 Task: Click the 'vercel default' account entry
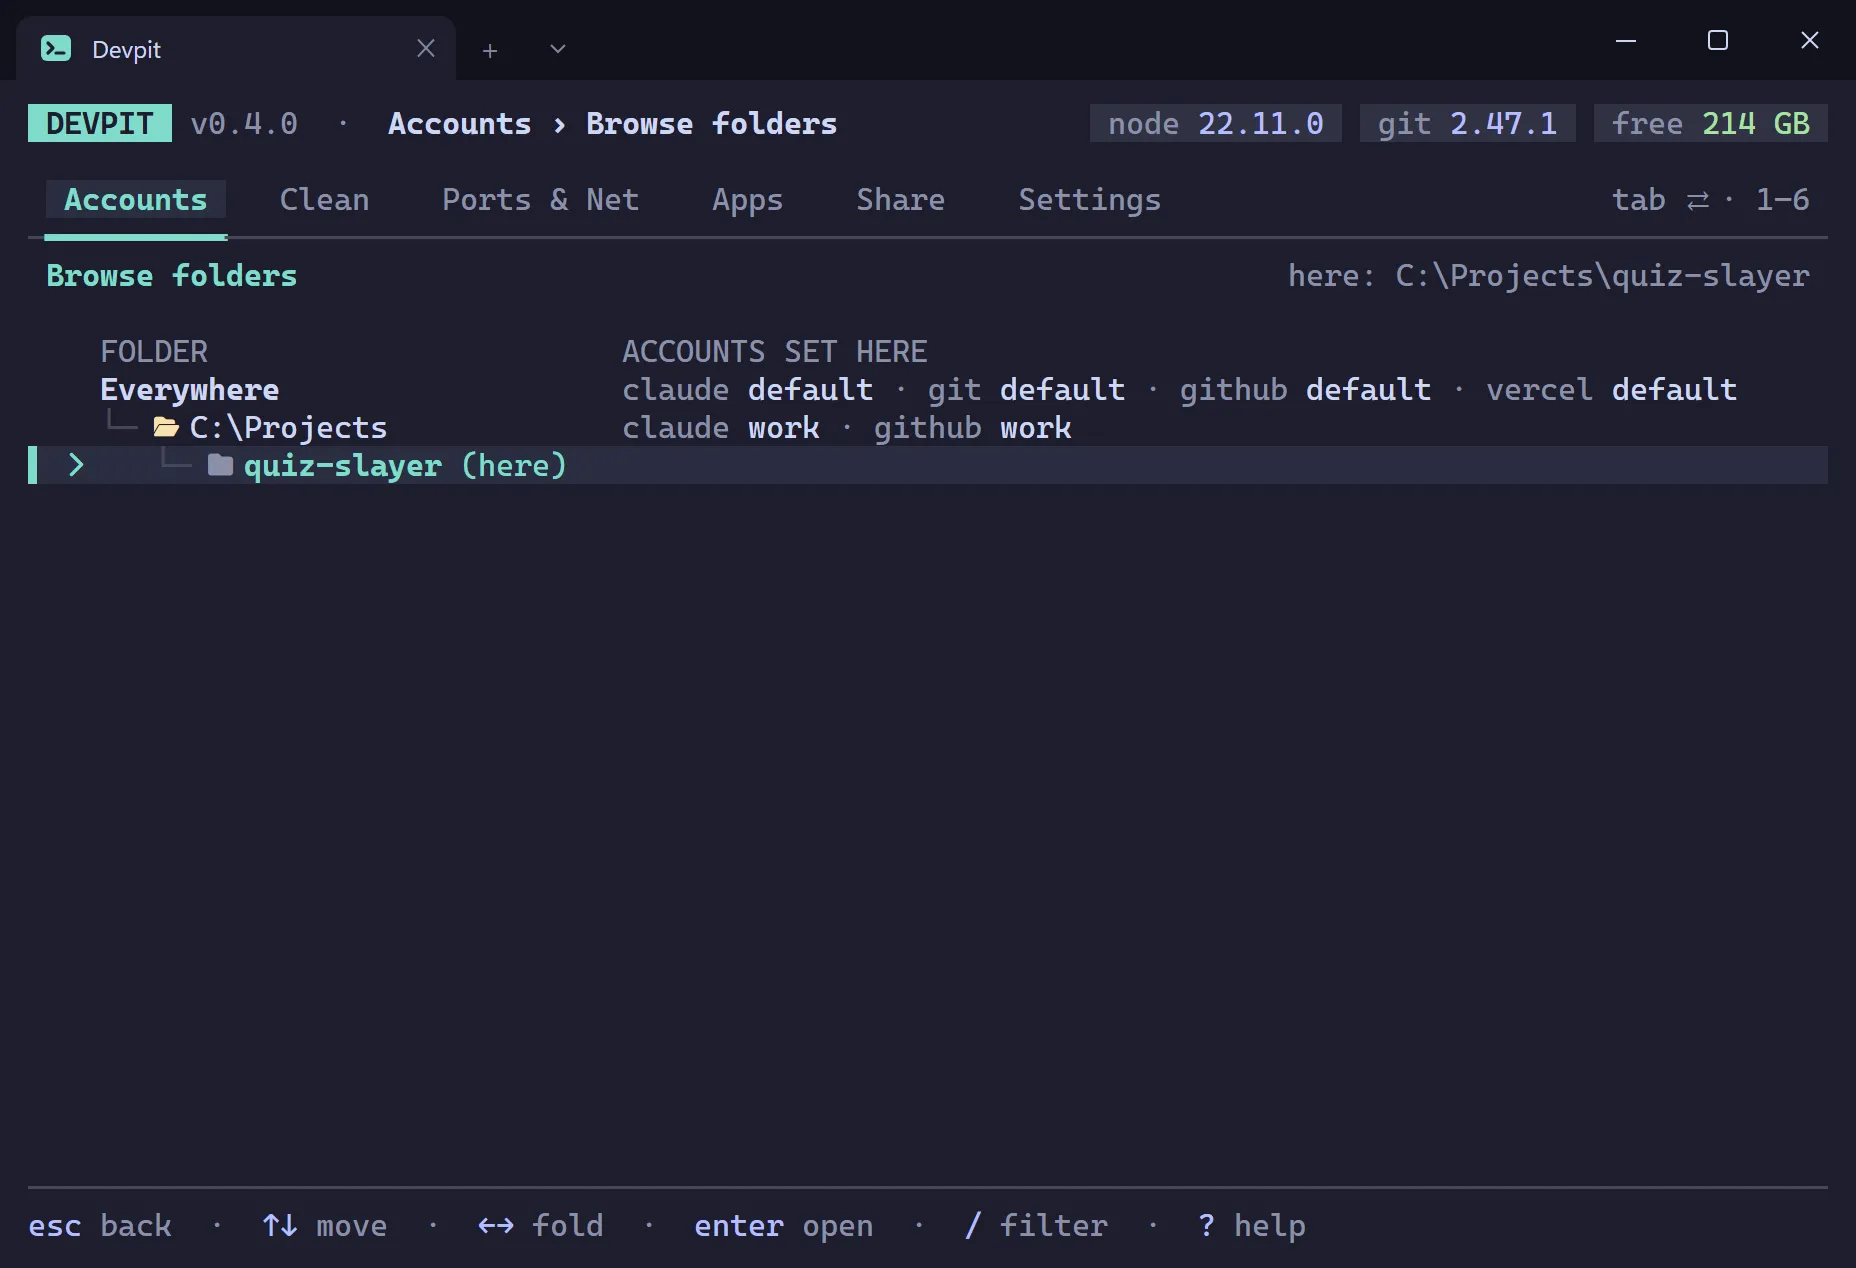coord(1611,389)
